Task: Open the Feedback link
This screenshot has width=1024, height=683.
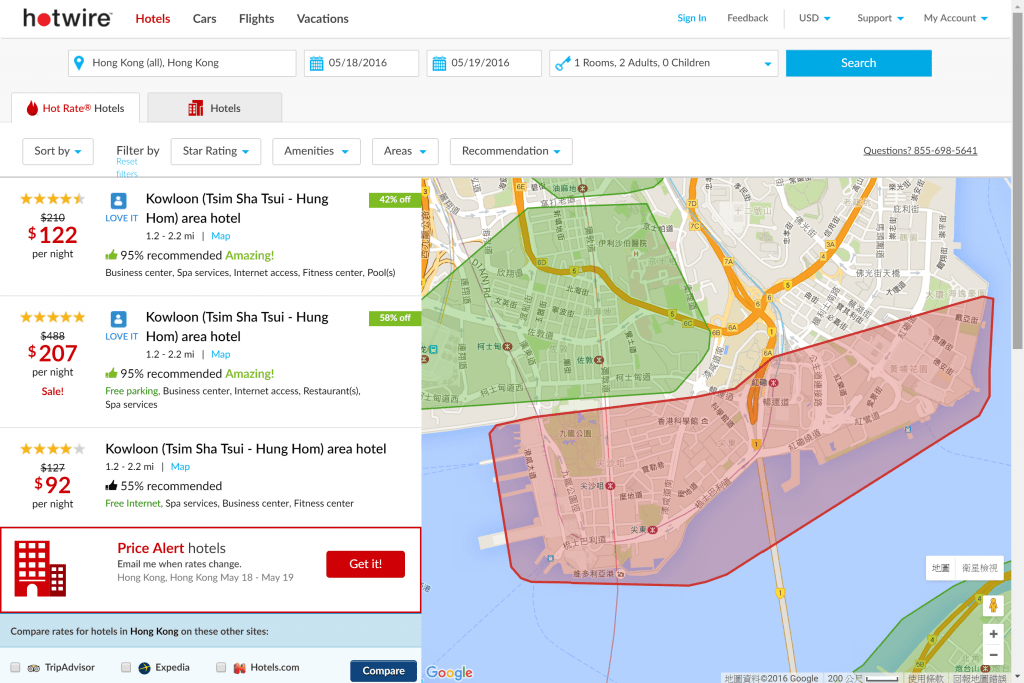Action: click(x=747, y=18)
